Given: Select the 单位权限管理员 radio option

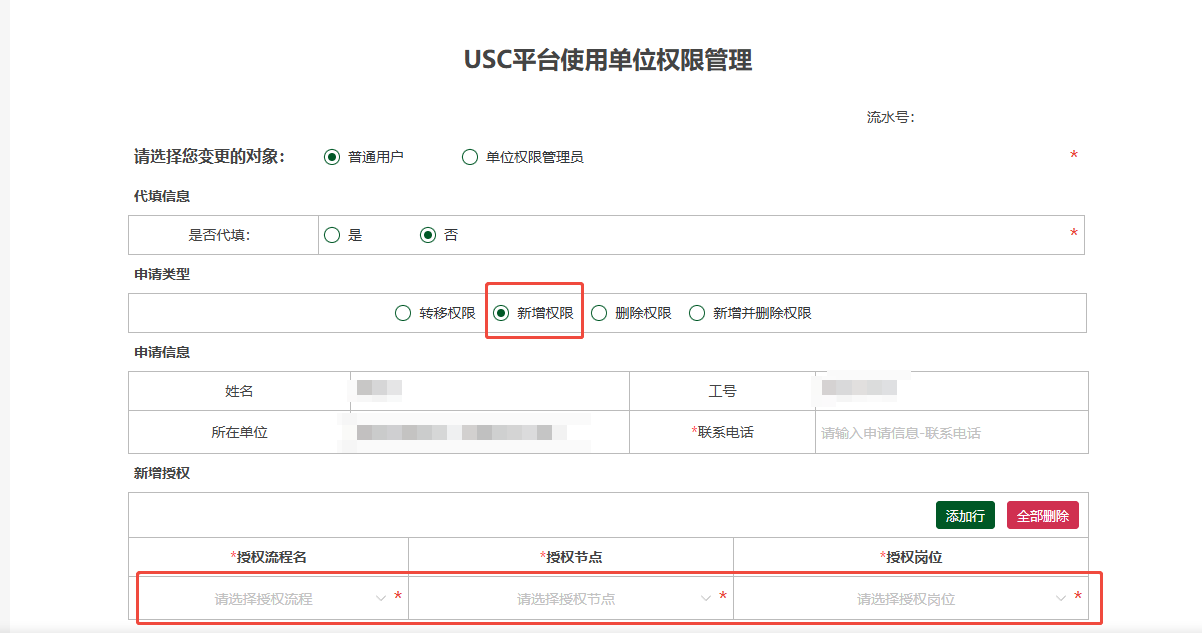Looking at the screenshot, I should [470, 157].
